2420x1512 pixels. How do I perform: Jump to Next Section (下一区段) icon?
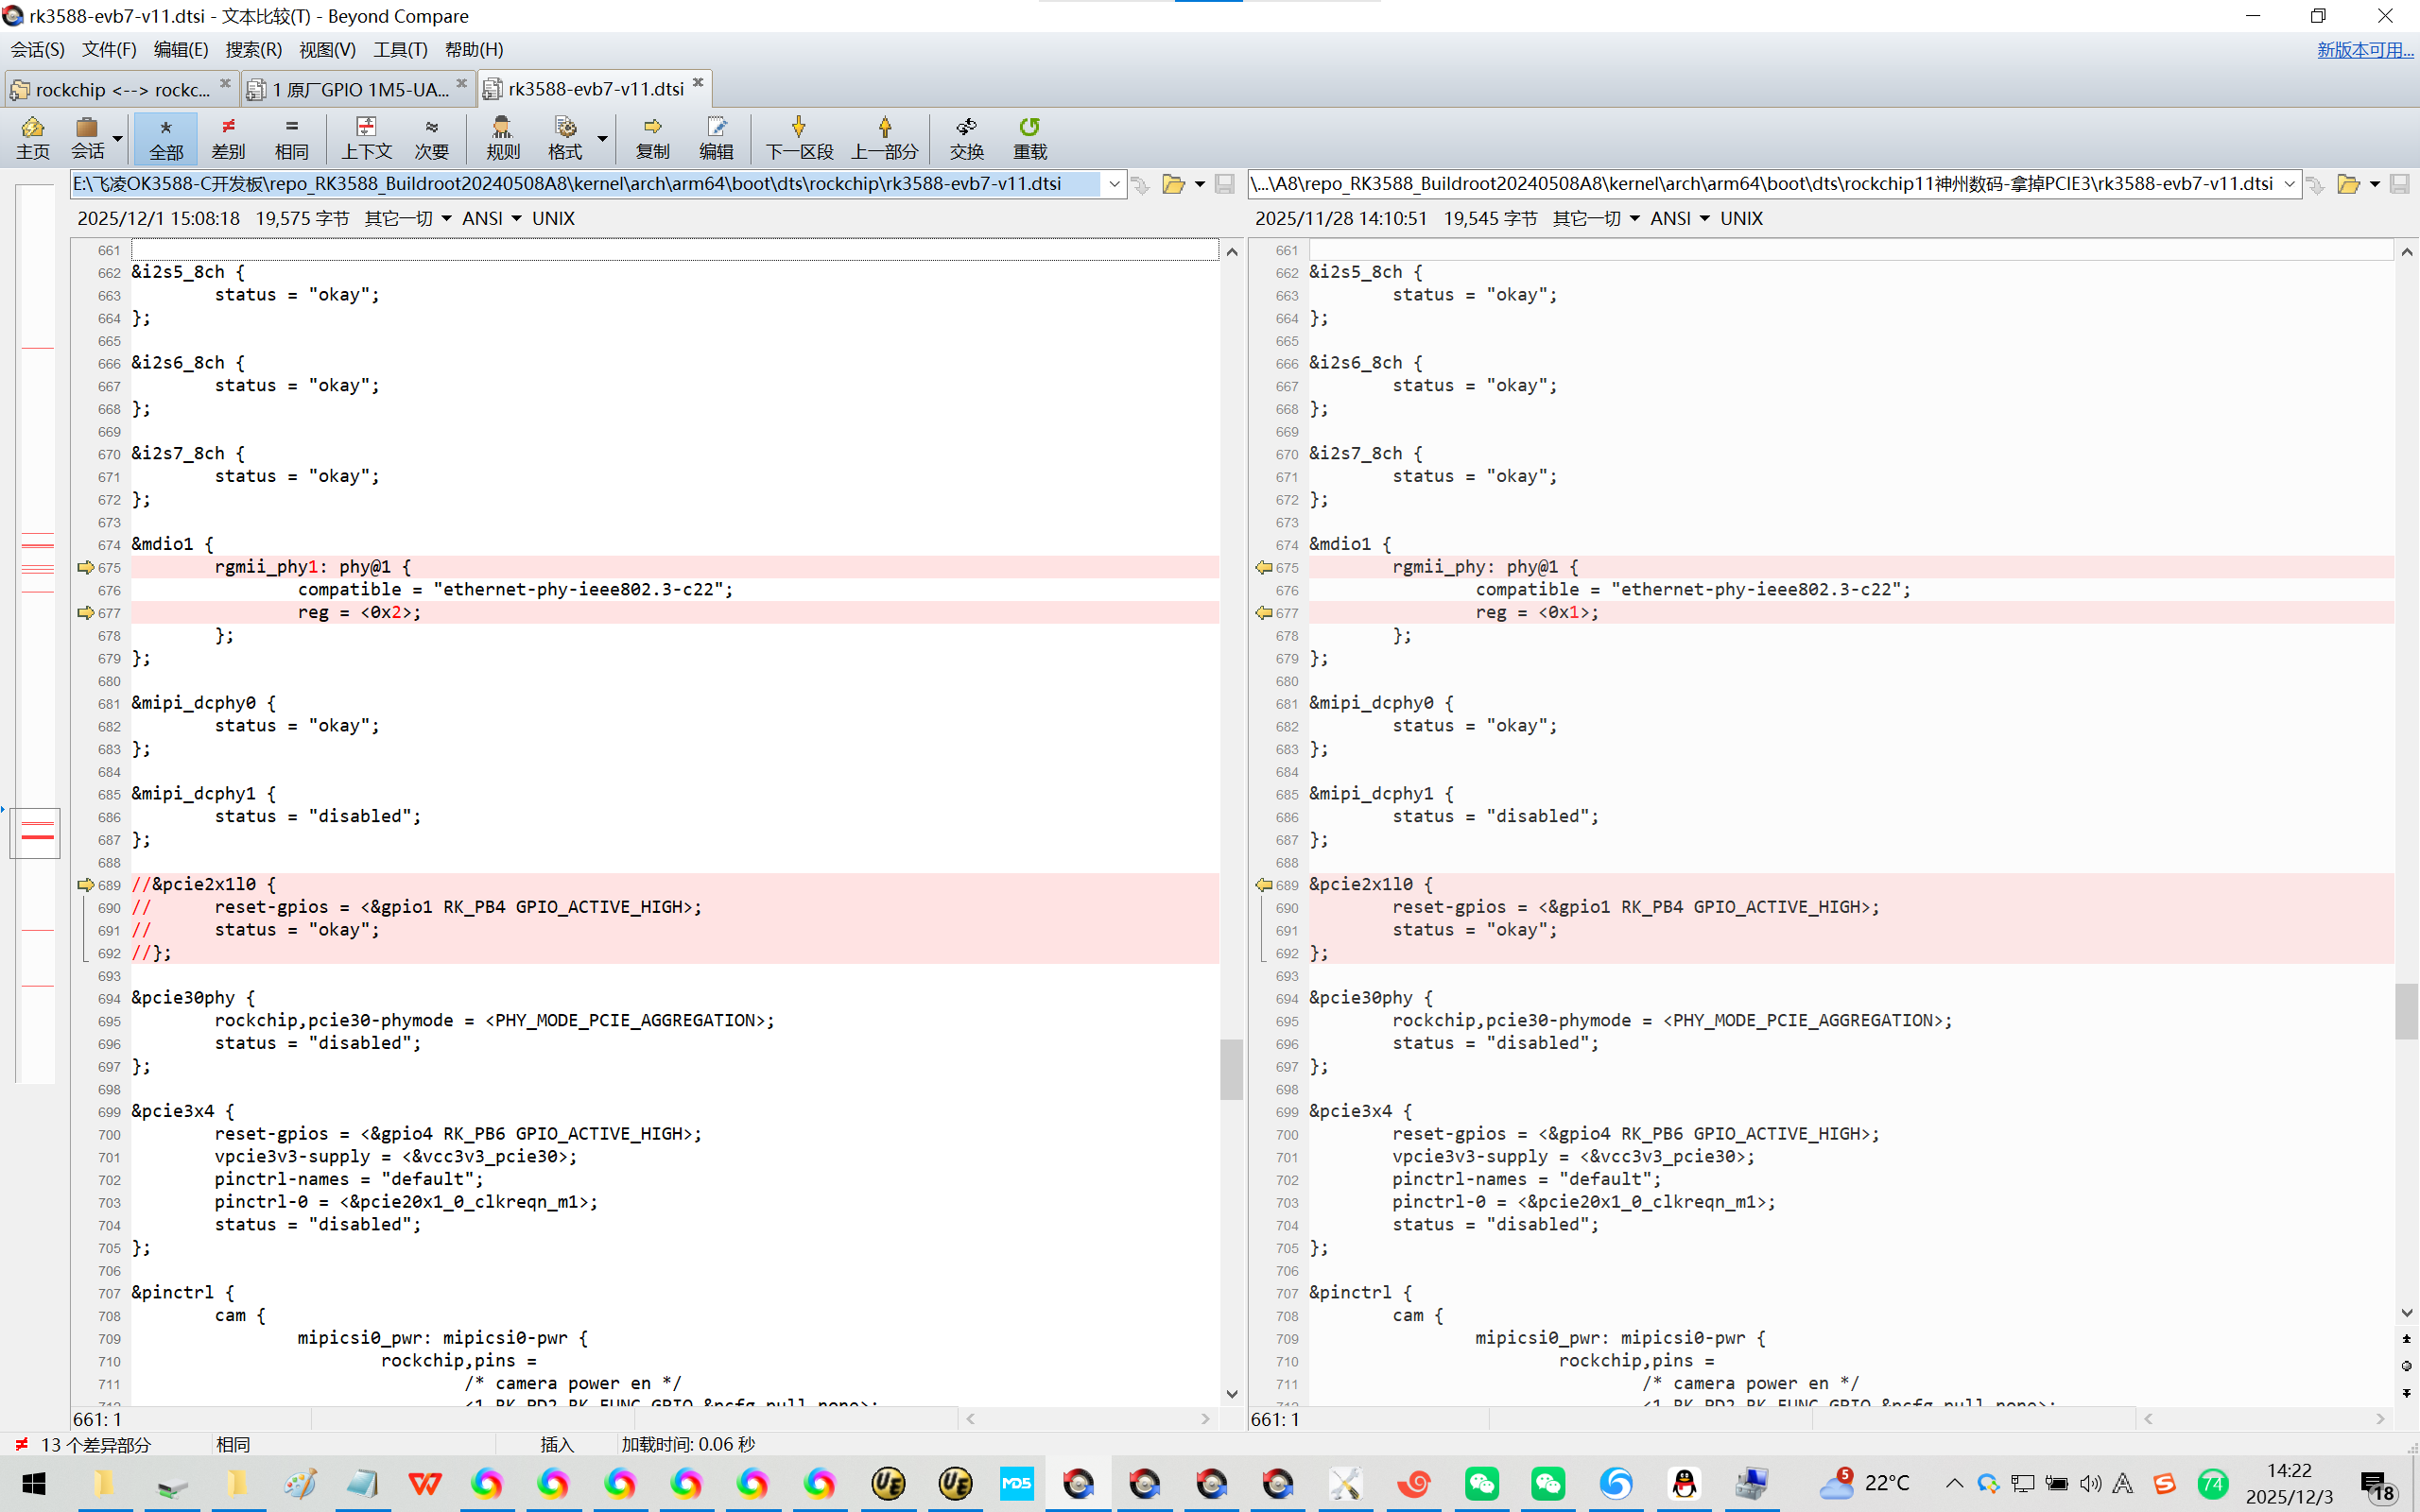[798, 137]
